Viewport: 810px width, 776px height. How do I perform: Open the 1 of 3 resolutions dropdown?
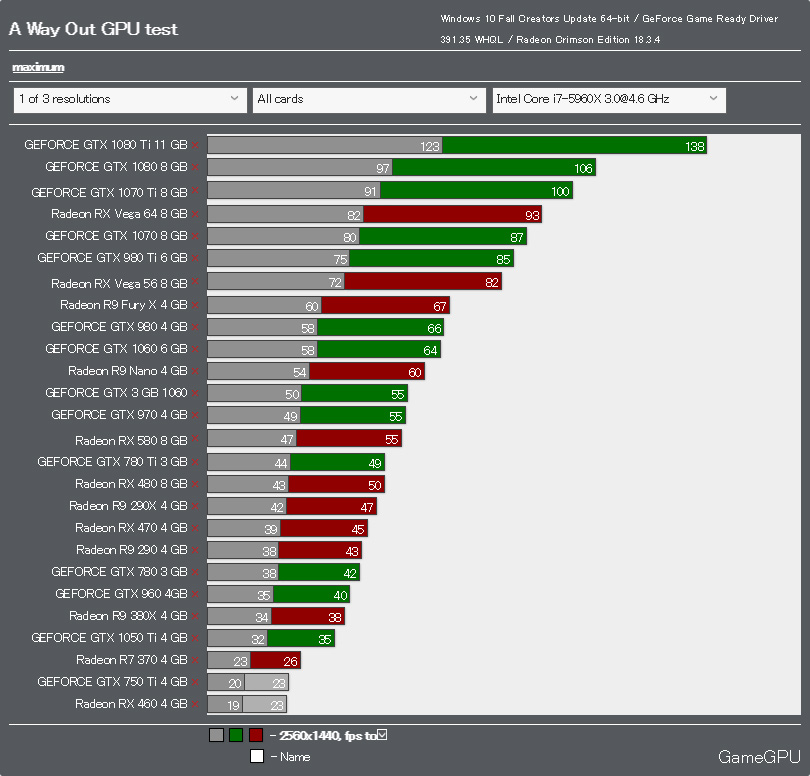[130, 100]
